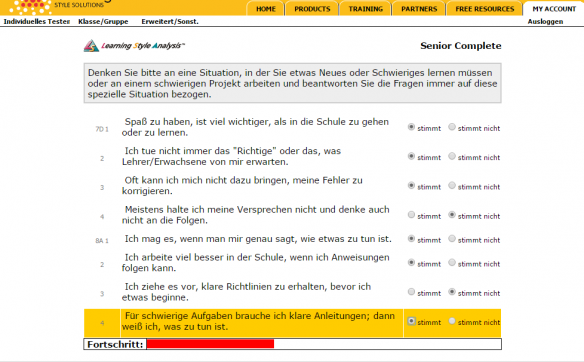Select 'stimmt nicht' for 'Spaß zu haben' question
This screenshot has height=362, width=584.
coord(452,127)
